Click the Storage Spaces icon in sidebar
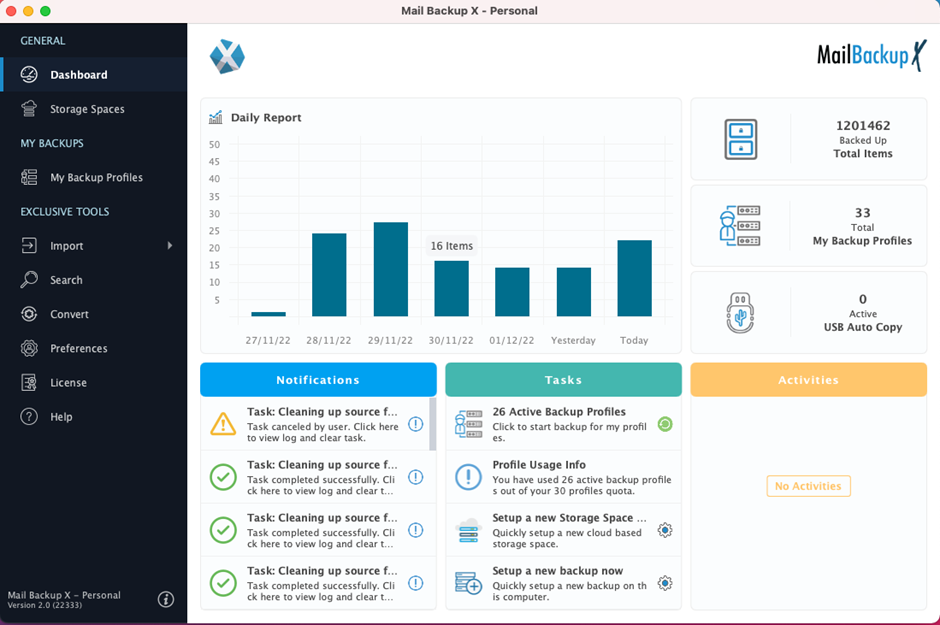This screenshot has width=940, height=625. [x=29, y=108]
